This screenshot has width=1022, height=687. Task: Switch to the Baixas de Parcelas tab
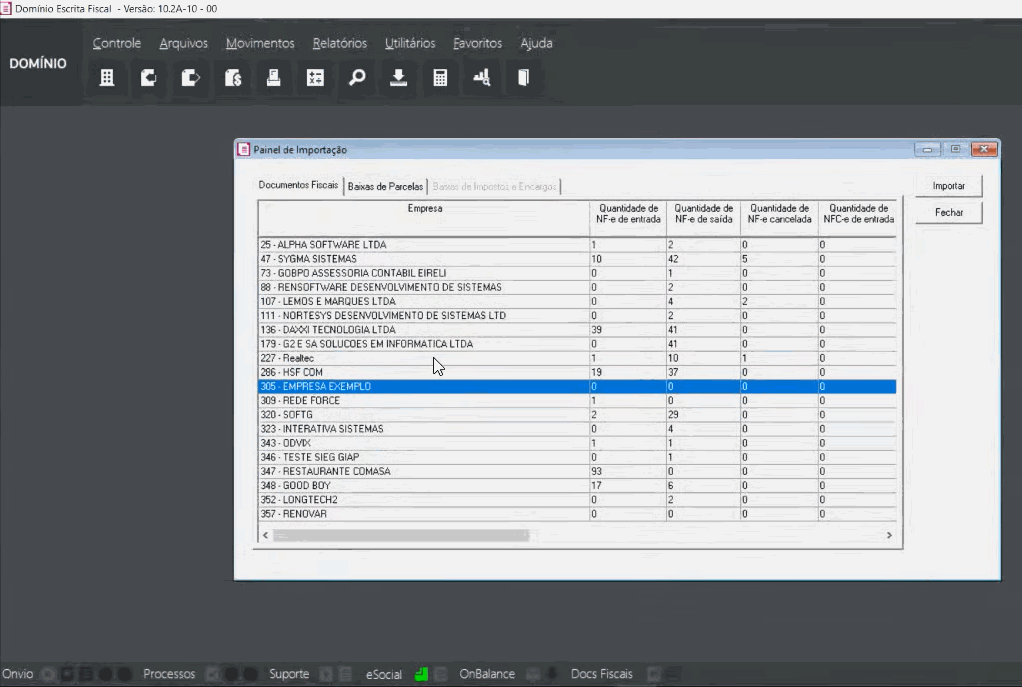click(385, 187)
